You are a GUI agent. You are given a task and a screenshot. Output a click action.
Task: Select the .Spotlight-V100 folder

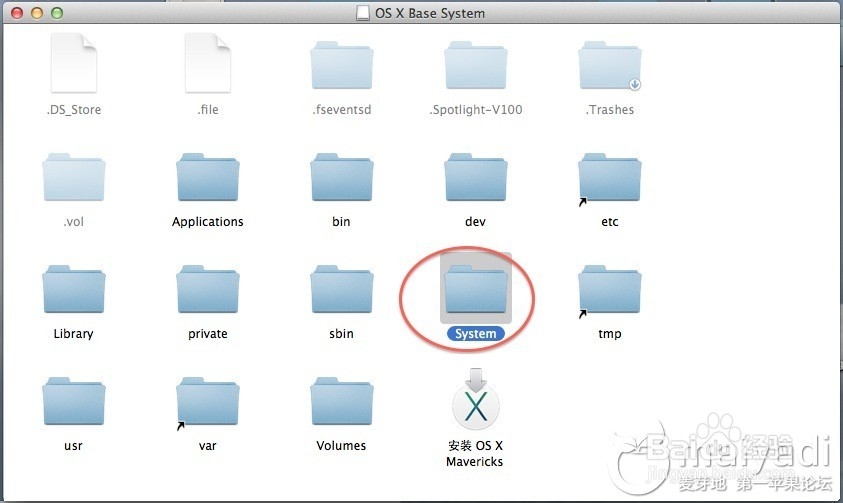point(476,66)
